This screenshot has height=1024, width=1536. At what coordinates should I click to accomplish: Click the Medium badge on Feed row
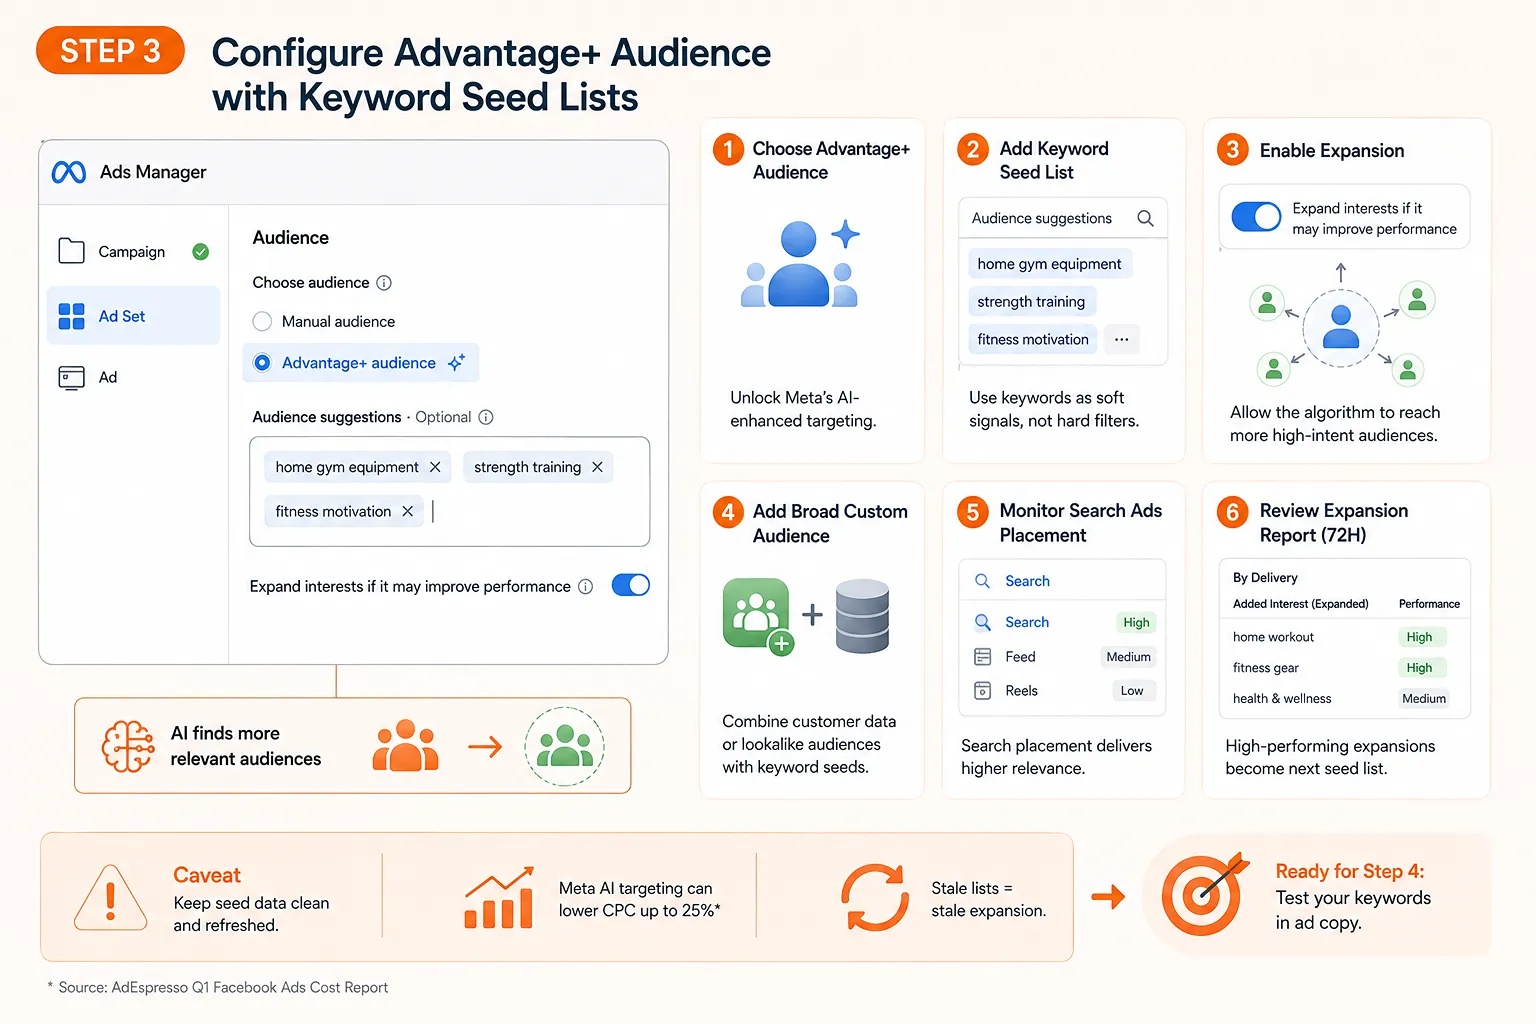click(x=1128, y=657)
